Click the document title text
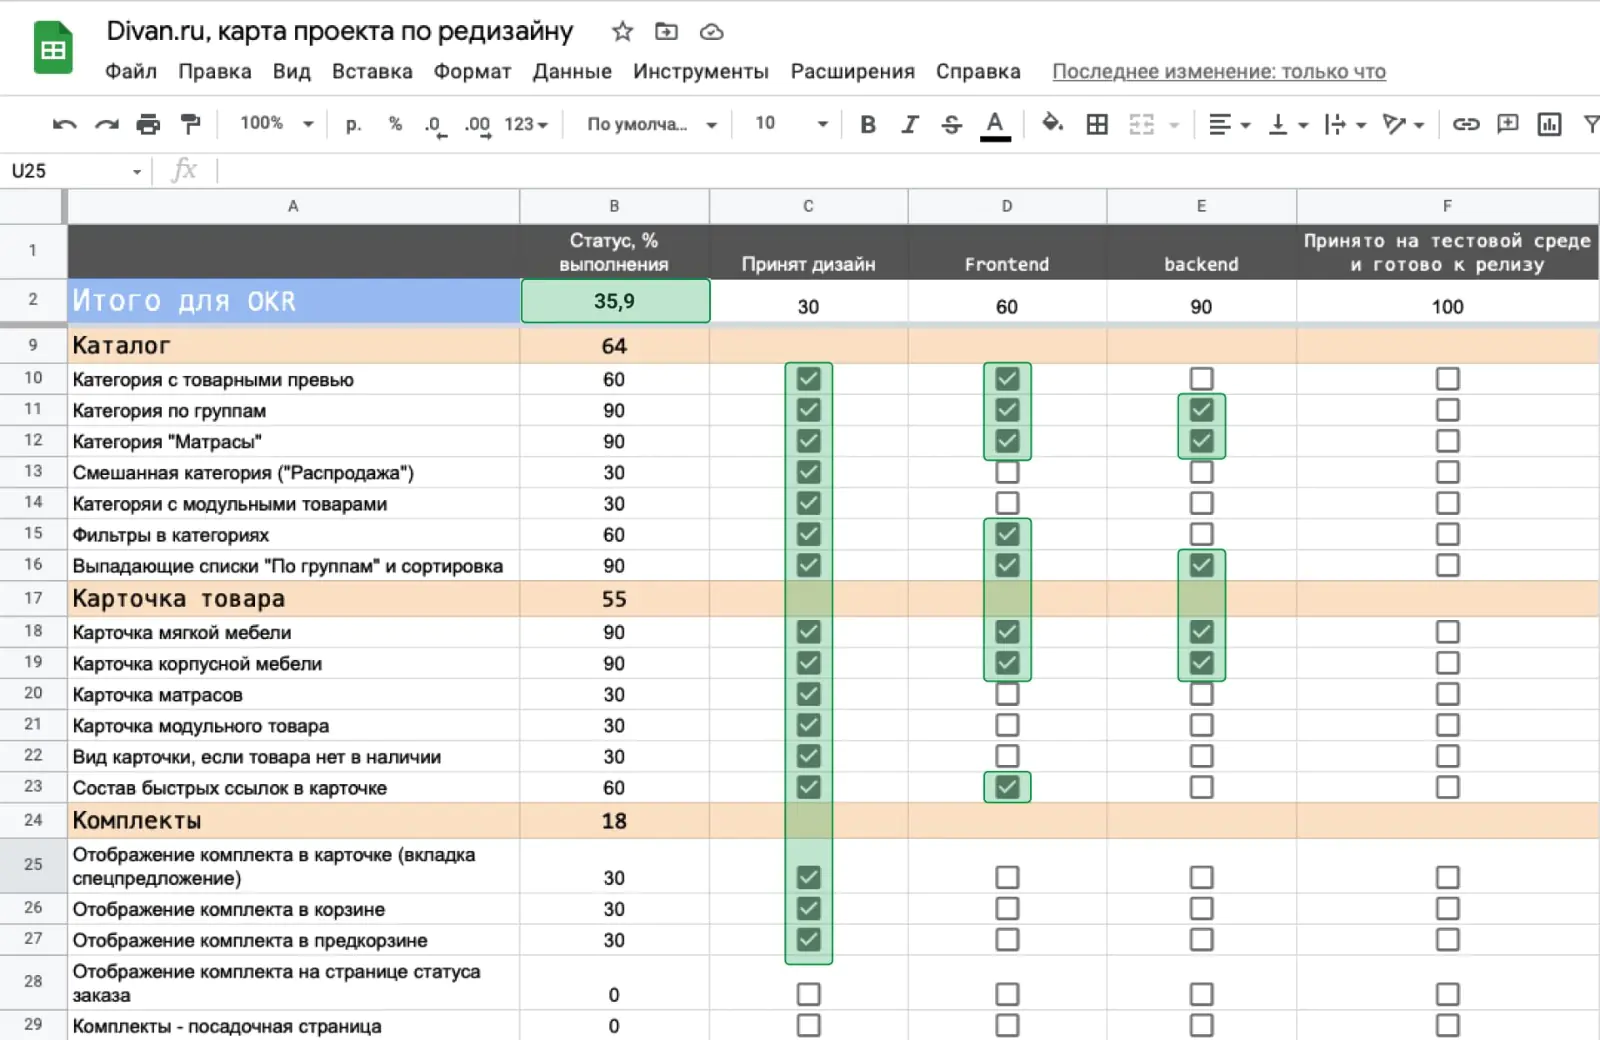 (x=340, y=31)
